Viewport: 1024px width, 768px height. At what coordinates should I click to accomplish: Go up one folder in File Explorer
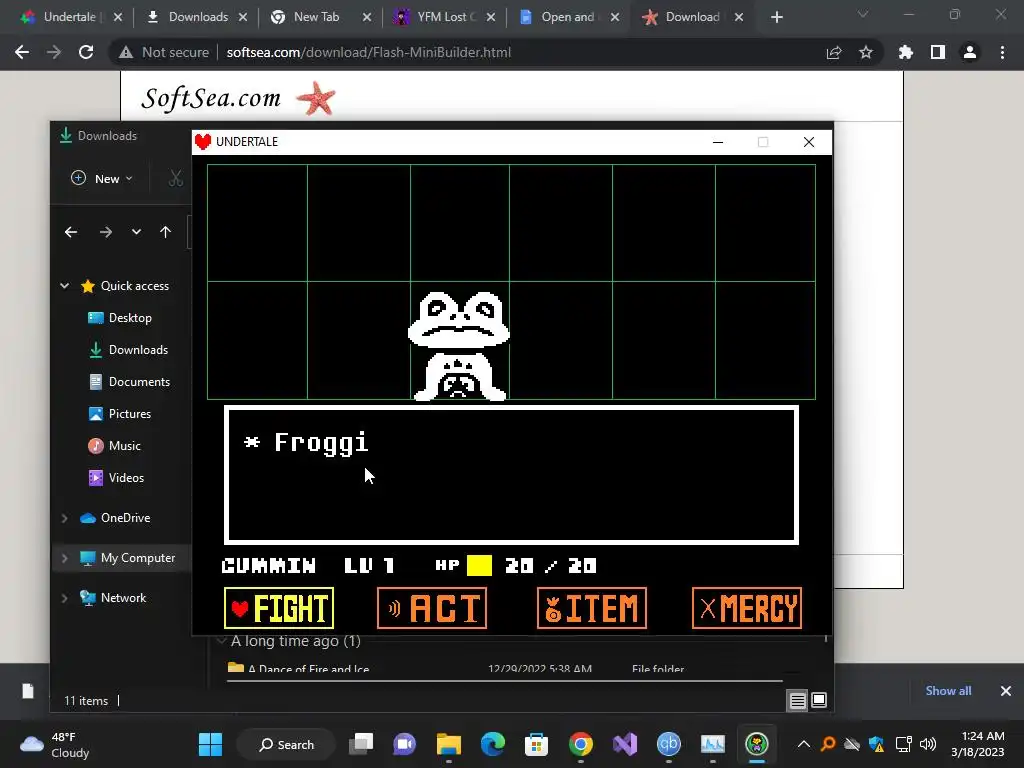click(165, 232)
